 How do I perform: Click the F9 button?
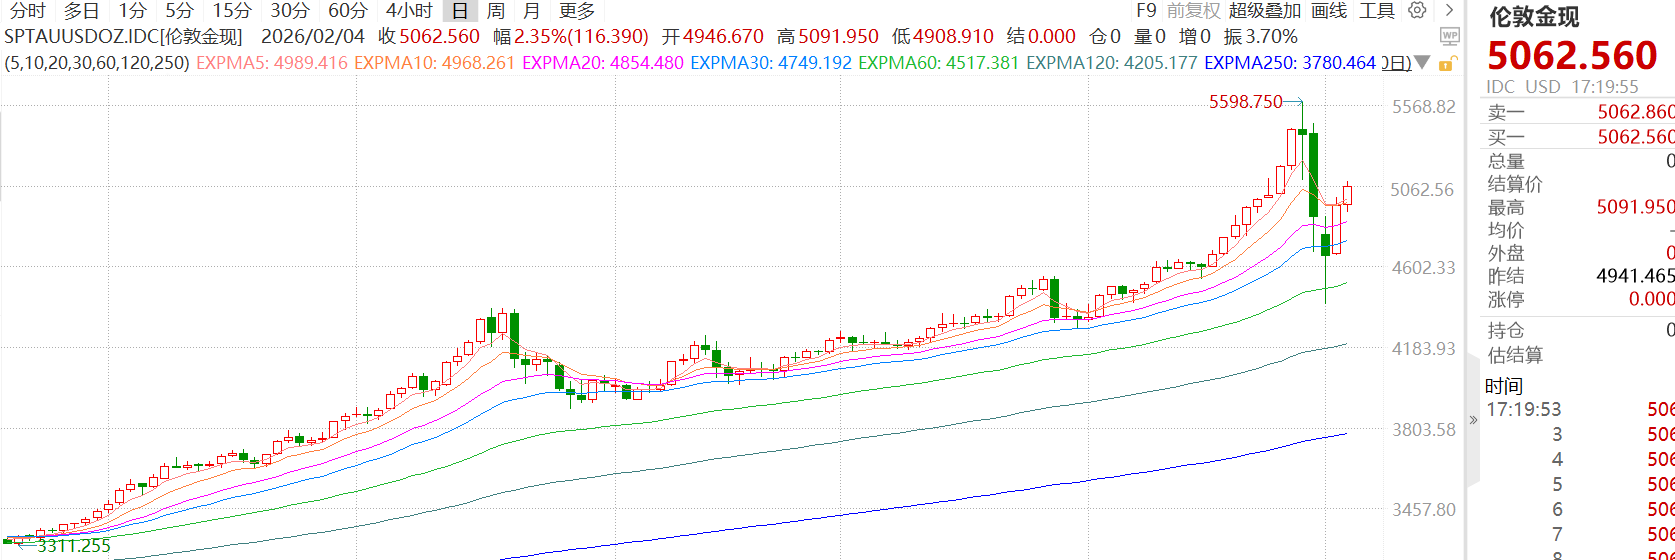tap(1146, 11)
